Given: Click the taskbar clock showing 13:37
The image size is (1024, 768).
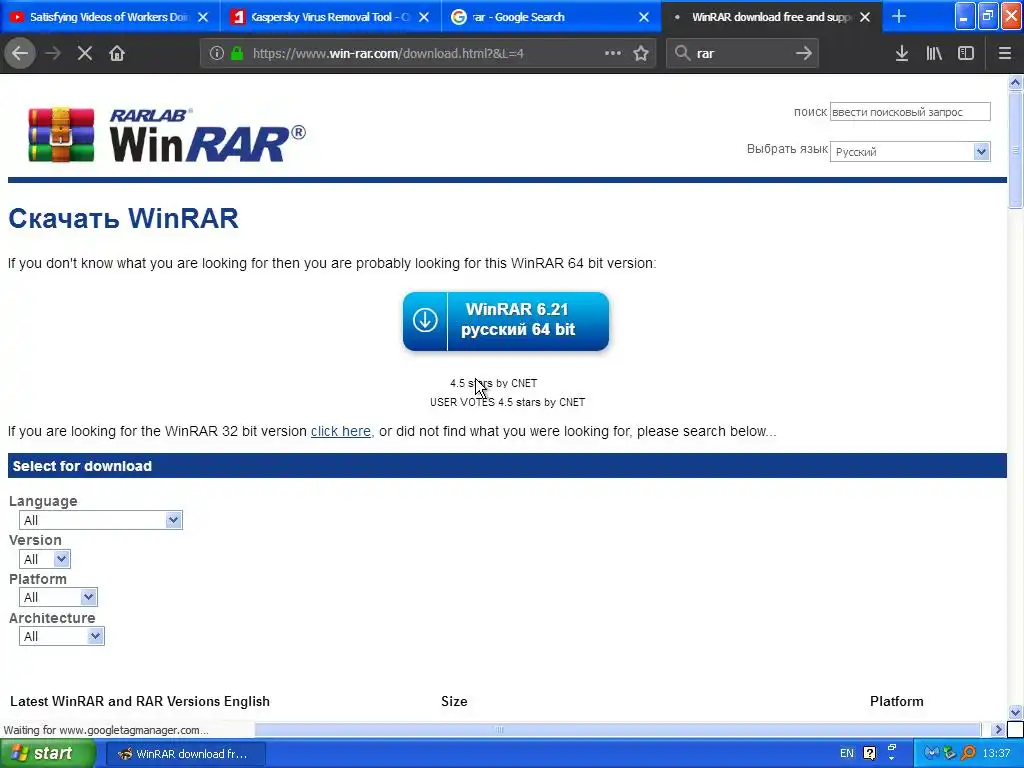Looking at the screenshot, I should point(996,753).
